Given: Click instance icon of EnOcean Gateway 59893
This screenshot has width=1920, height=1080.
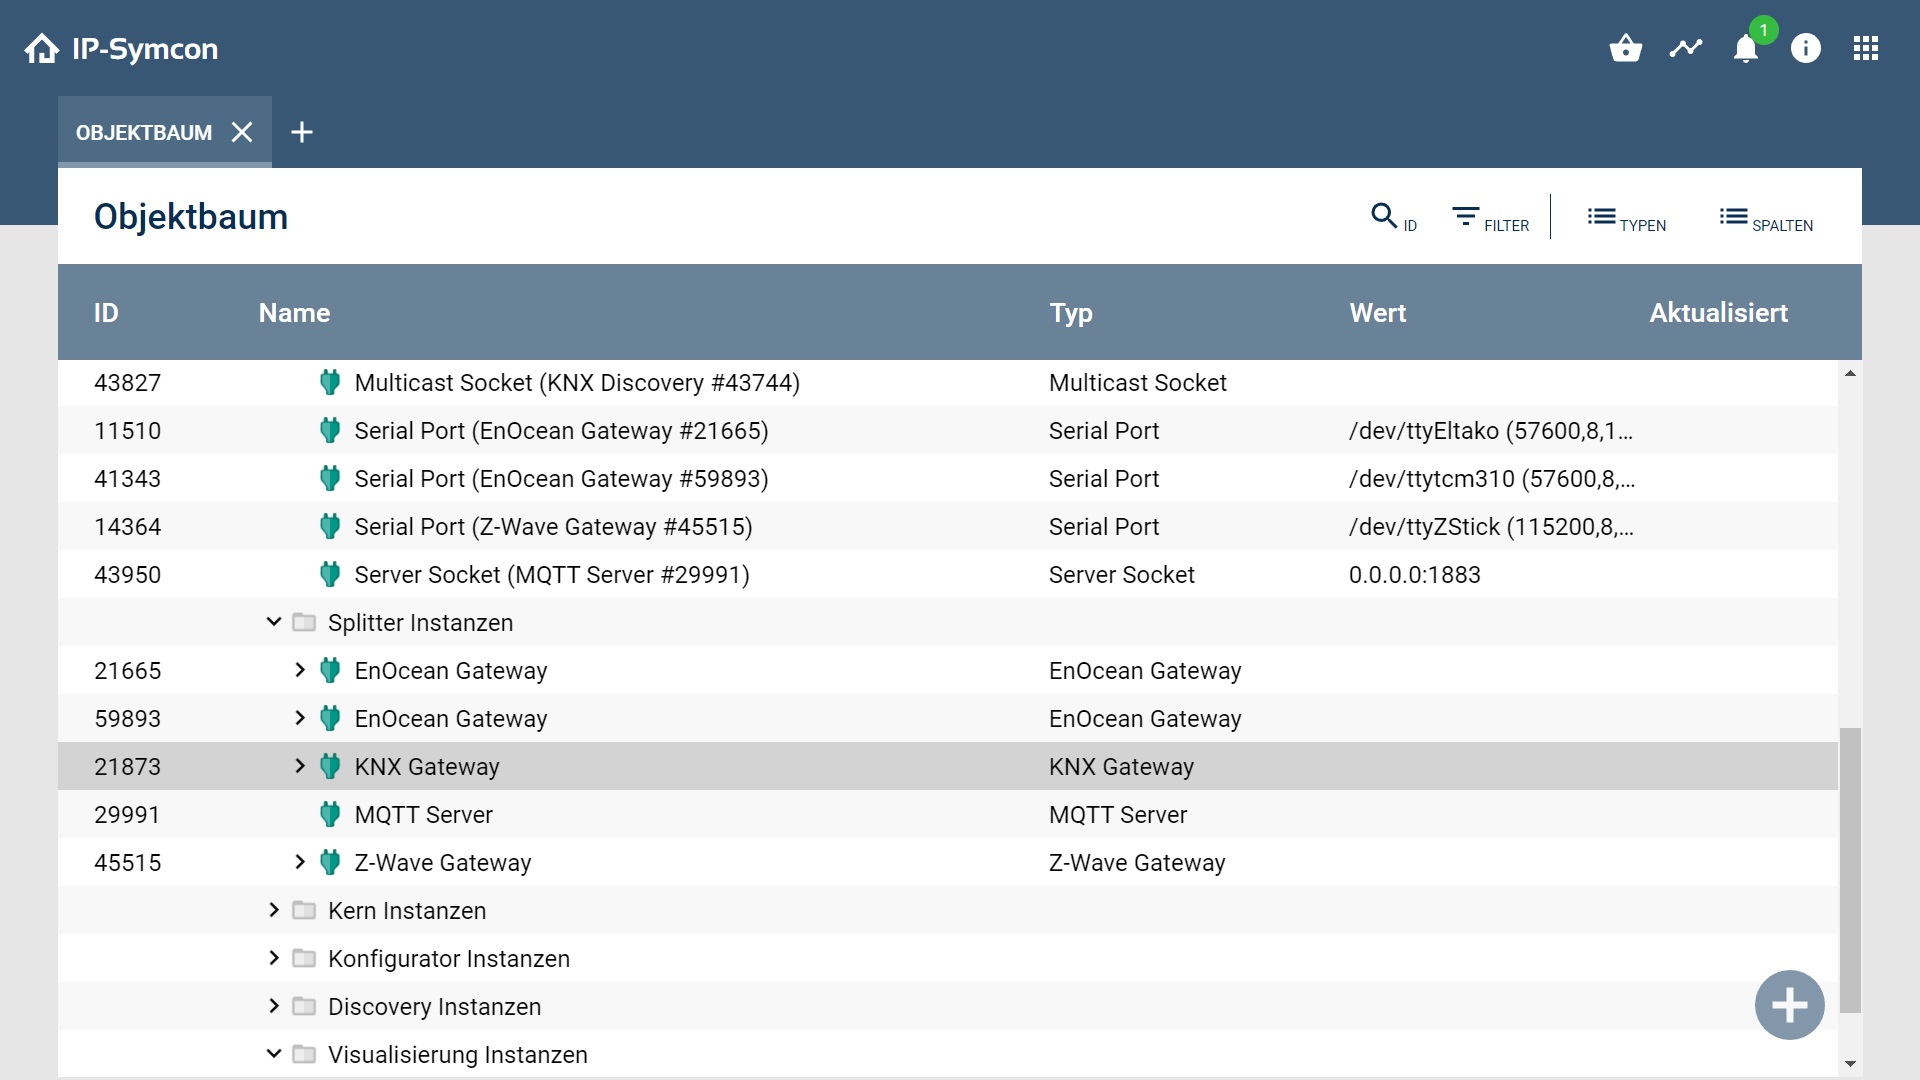Looking at the screenshot, I should [330, 718].
